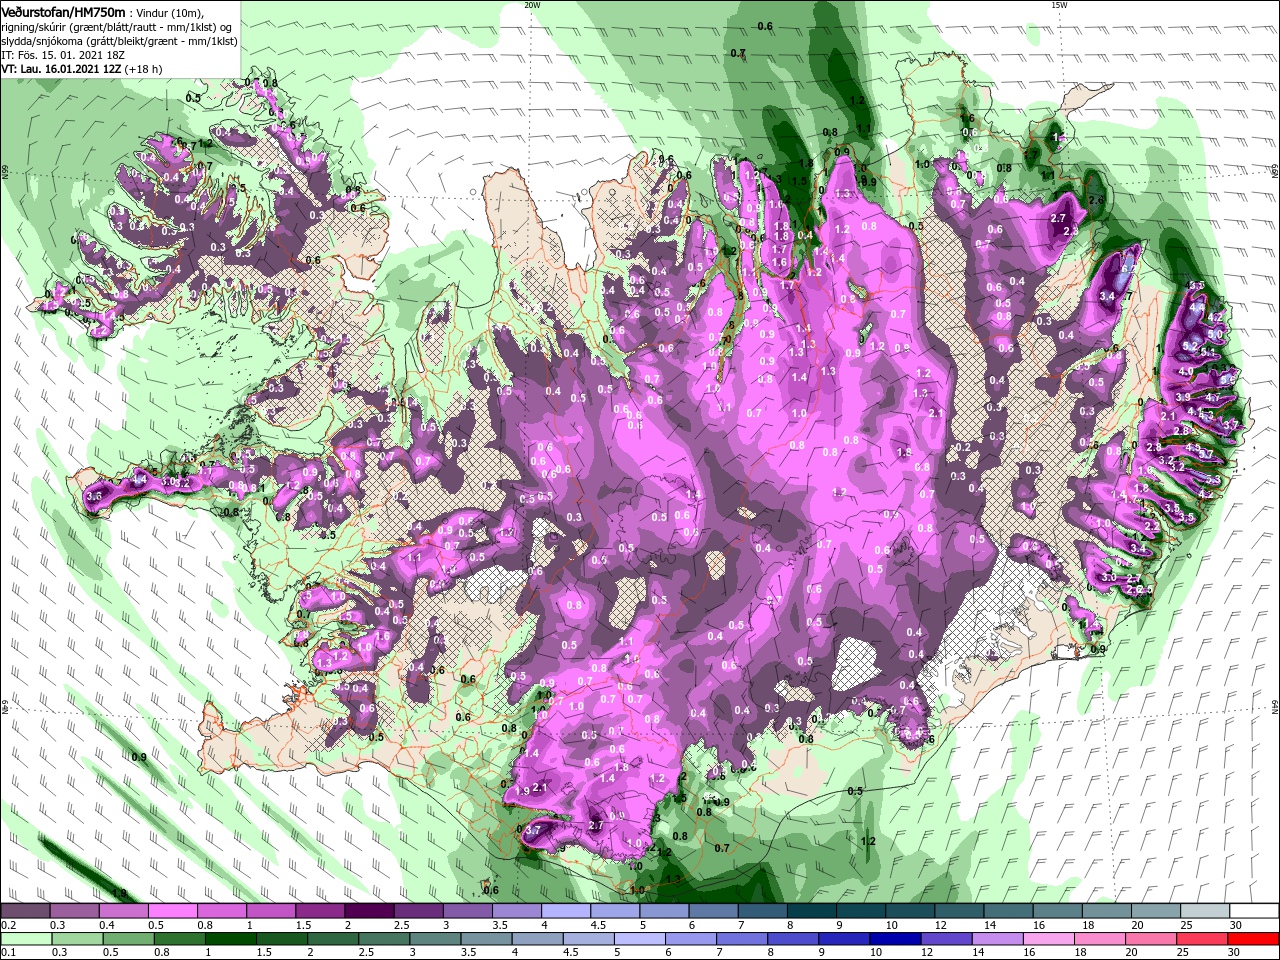
Task: Click the dark plum snow swatch between 0.2 and 0.3
Action: click(25, 911)
